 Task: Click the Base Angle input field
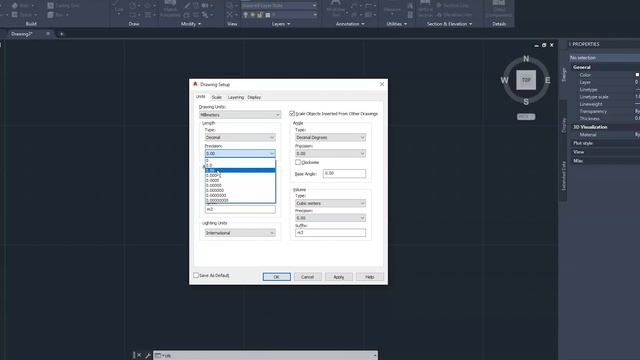pyautogui.click(x=344, y=173)
